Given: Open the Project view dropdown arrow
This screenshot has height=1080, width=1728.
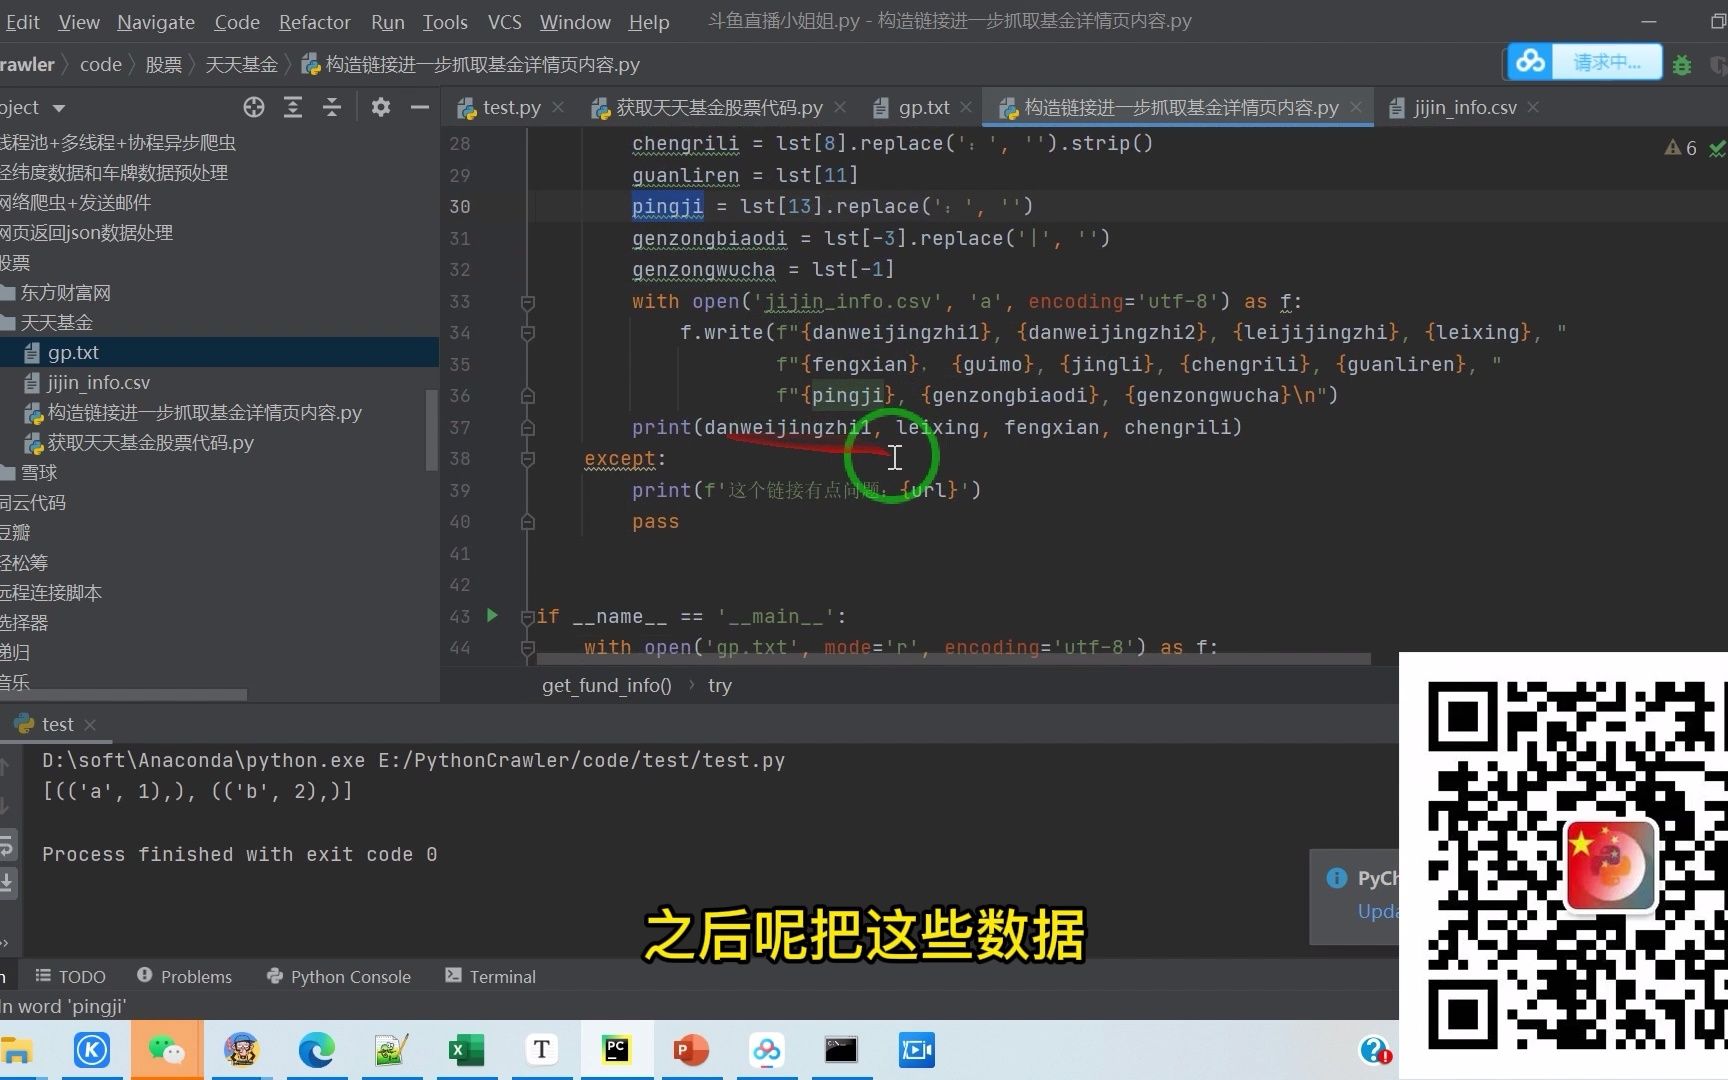Looking at the screenshot, I should tap(57, 107).
